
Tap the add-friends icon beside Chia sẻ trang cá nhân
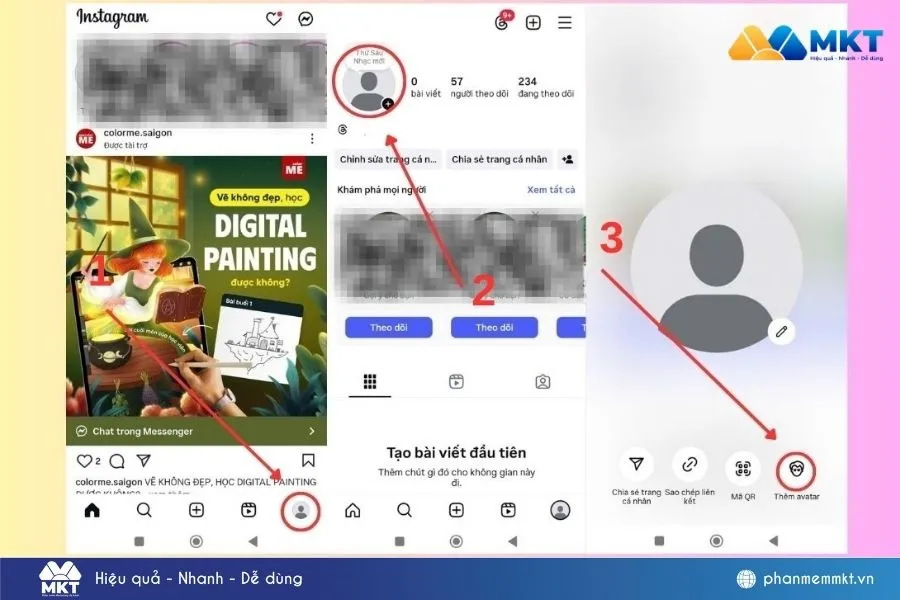tap(567, 159)
